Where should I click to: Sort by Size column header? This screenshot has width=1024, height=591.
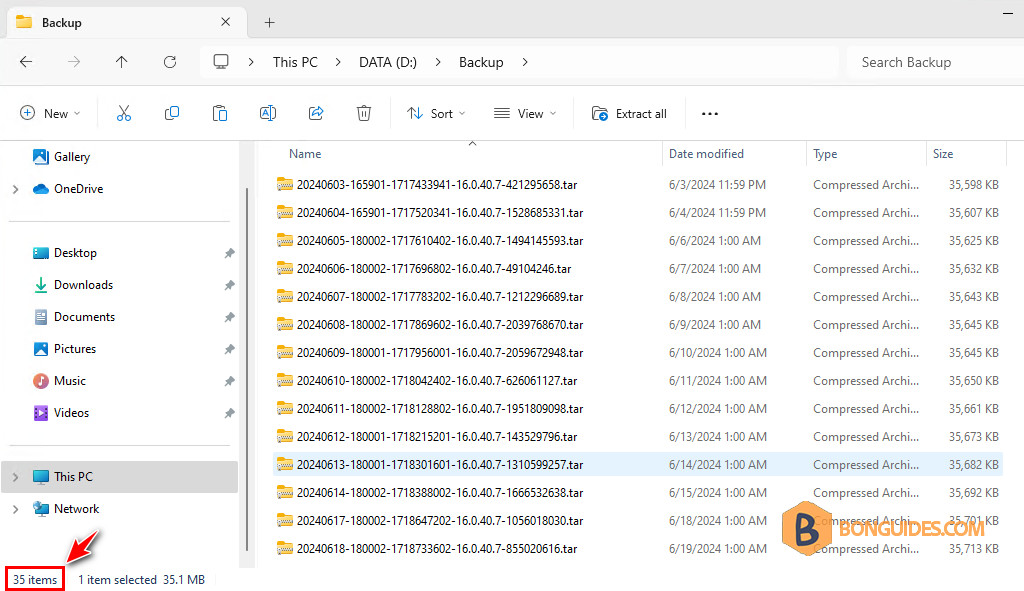(942, 154)
